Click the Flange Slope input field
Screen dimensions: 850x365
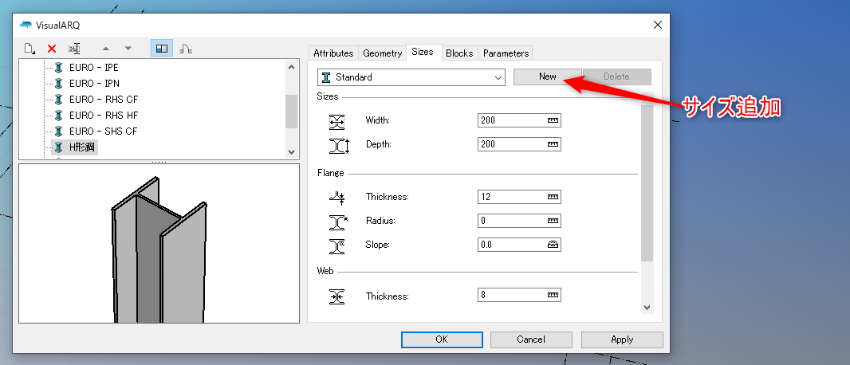coord(519,245)
